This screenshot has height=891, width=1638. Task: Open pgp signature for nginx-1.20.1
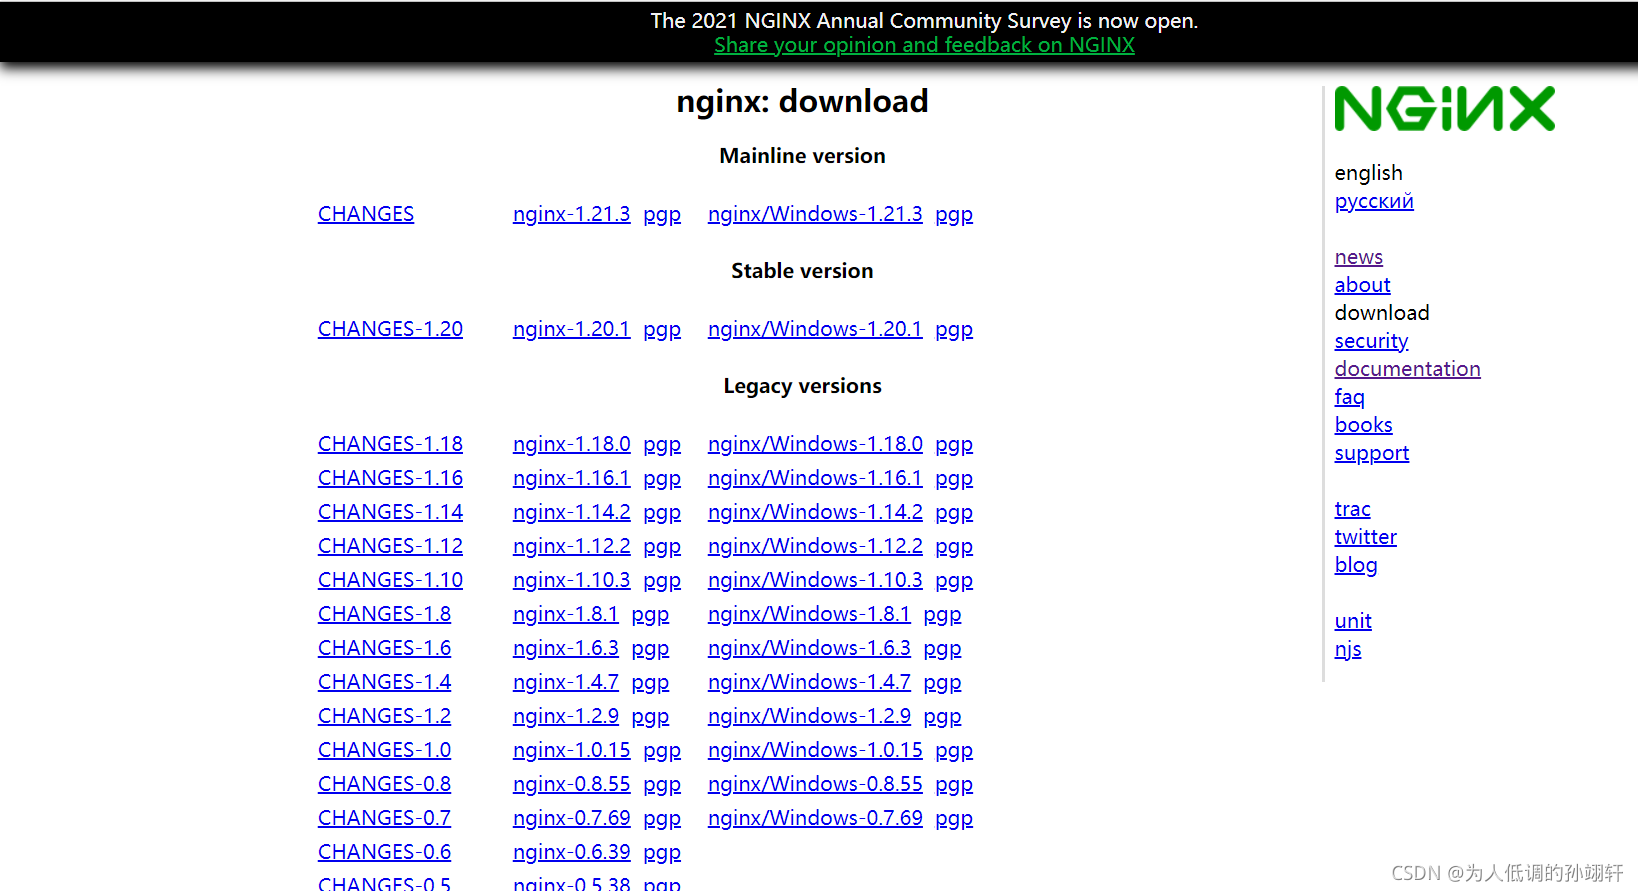point(662,330)
